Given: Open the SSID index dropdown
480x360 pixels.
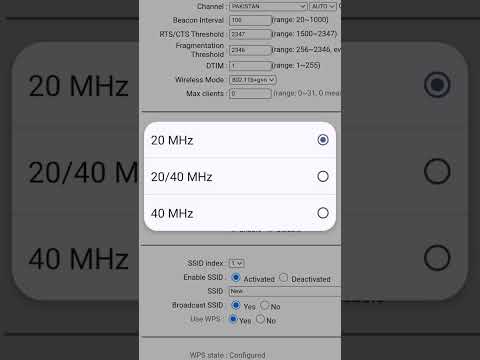Looking at the screenshot, I should (x=237, y=263).
